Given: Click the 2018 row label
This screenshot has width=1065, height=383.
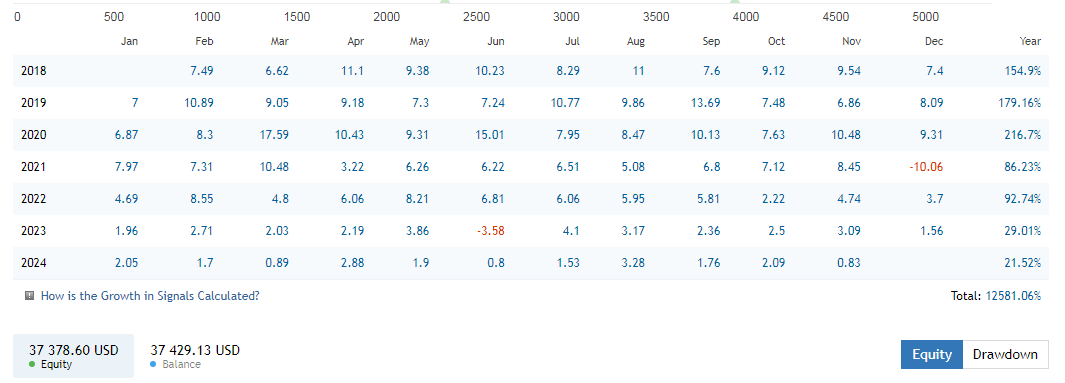Looking at the screenshot, I should 34,71.
